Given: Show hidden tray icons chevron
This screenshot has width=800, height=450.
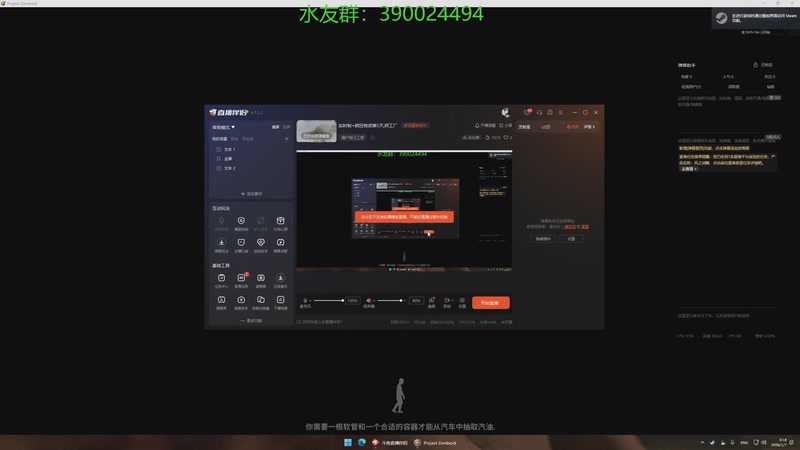Looking at the screenshot, I should [702, 442].
